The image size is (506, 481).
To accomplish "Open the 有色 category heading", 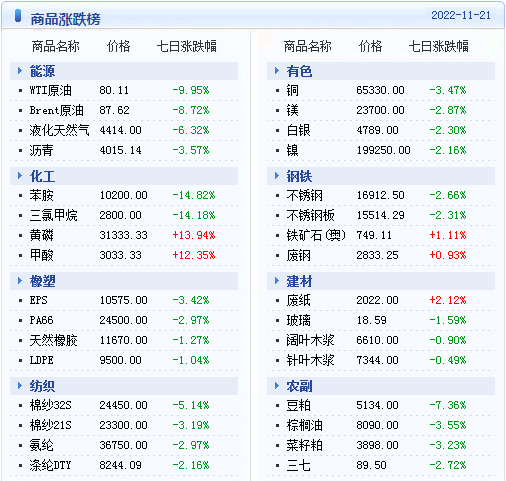I will click(x=299, y=71).
